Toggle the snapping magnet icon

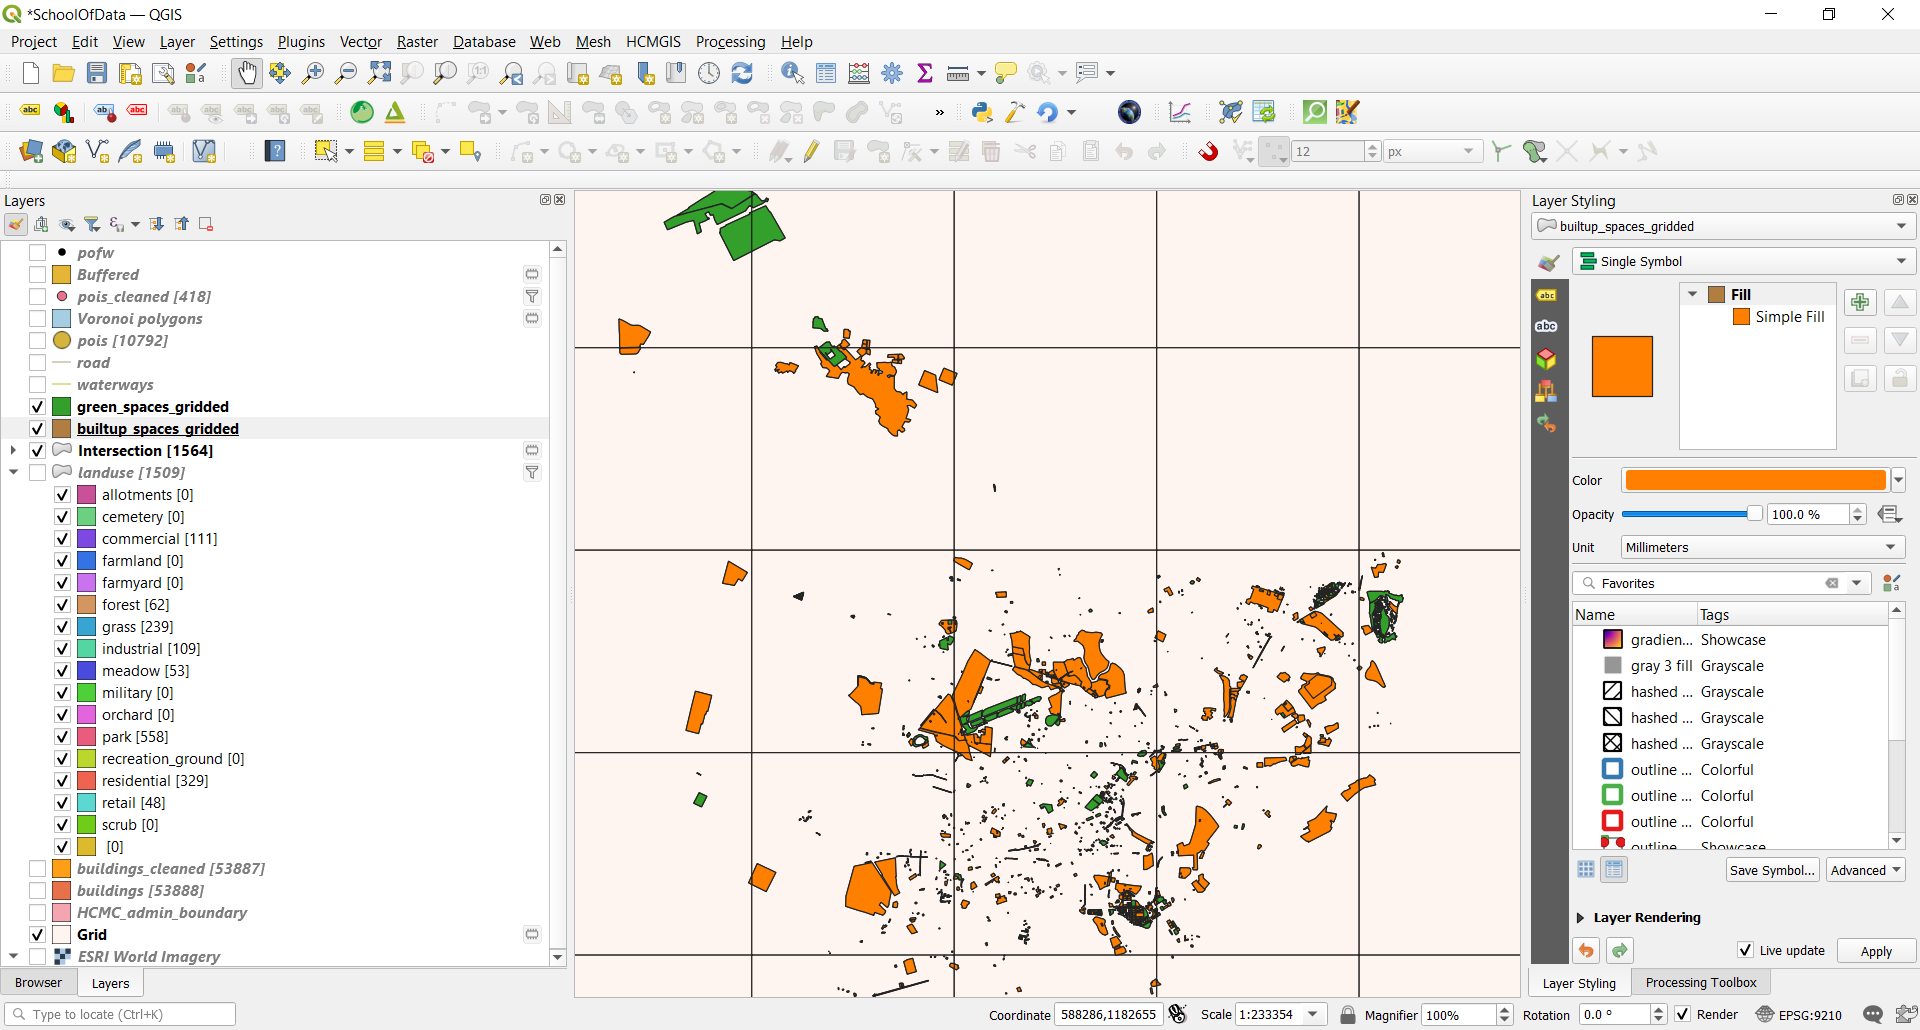1208,152
